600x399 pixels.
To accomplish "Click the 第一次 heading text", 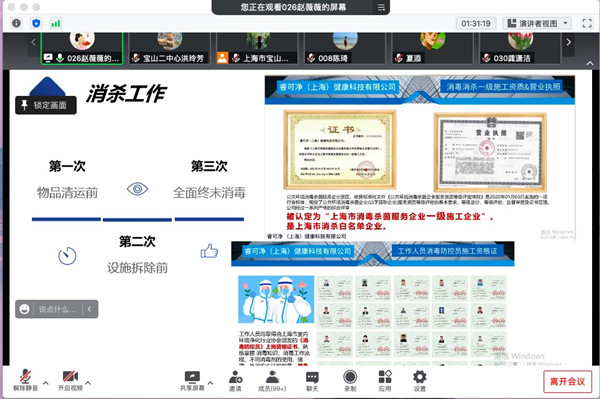I will 67,166.
